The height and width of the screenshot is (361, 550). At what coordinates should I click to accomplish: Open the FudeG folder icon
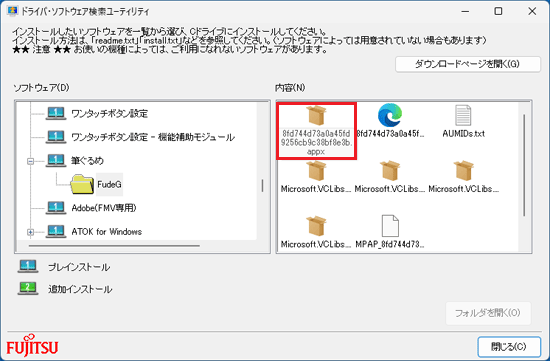pos(82,184)
